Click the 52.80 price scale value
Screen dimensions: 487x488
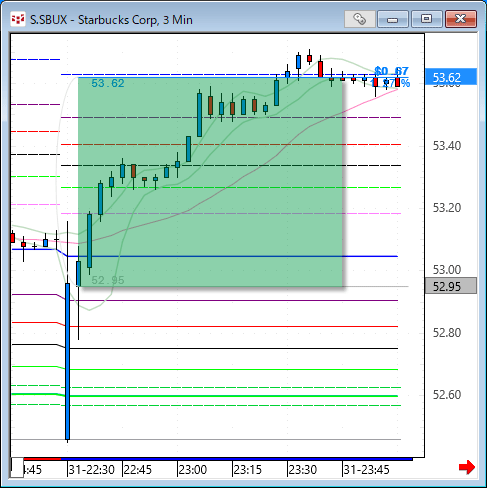point(447,333)
